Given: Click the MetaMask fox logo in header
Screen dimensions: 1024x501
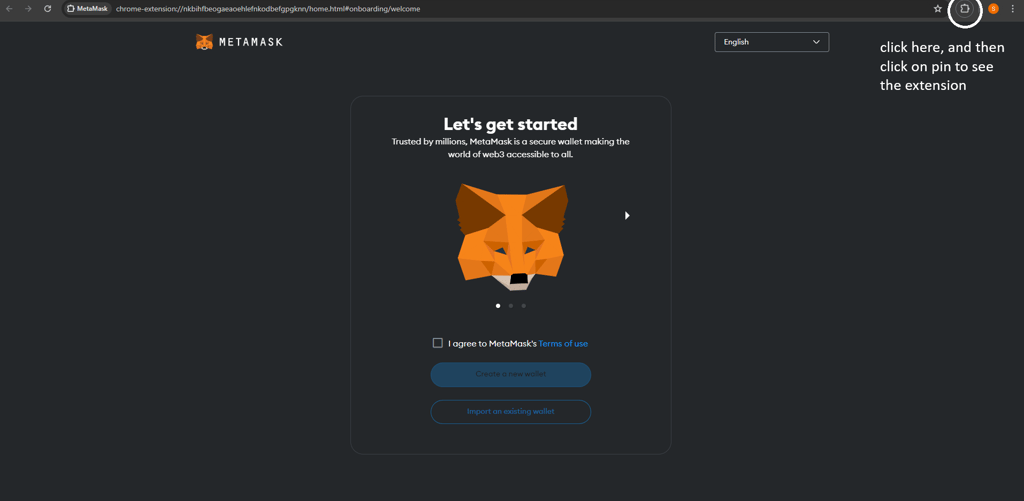Looking at the screenshot, I should [204, 42].
